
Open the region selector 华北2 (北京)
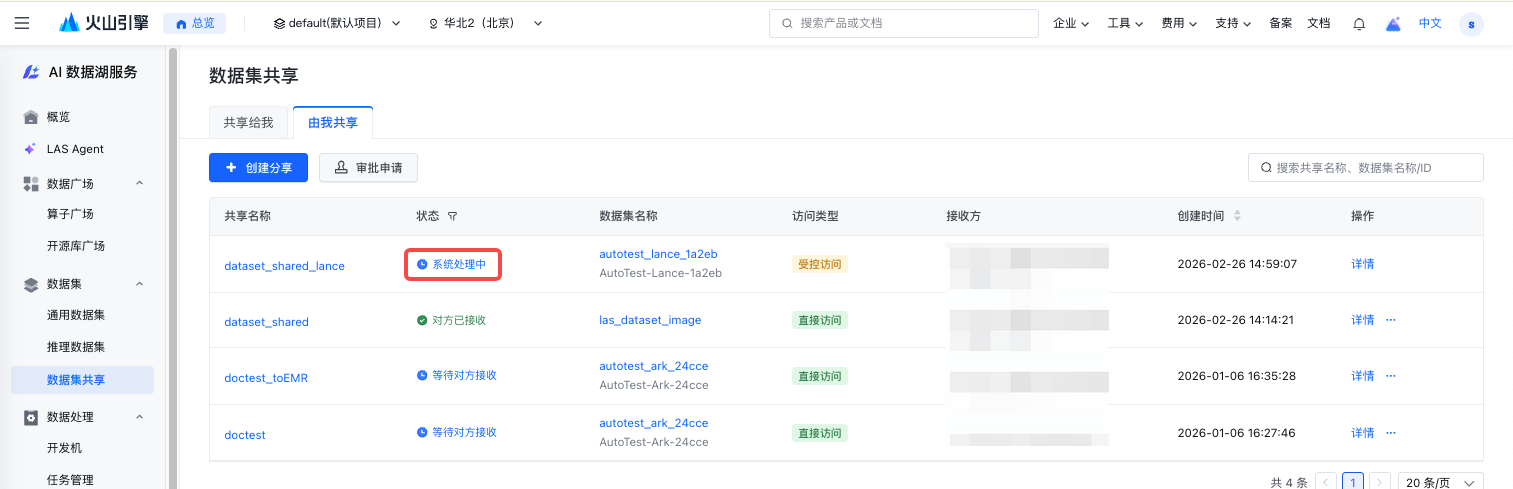485,23
